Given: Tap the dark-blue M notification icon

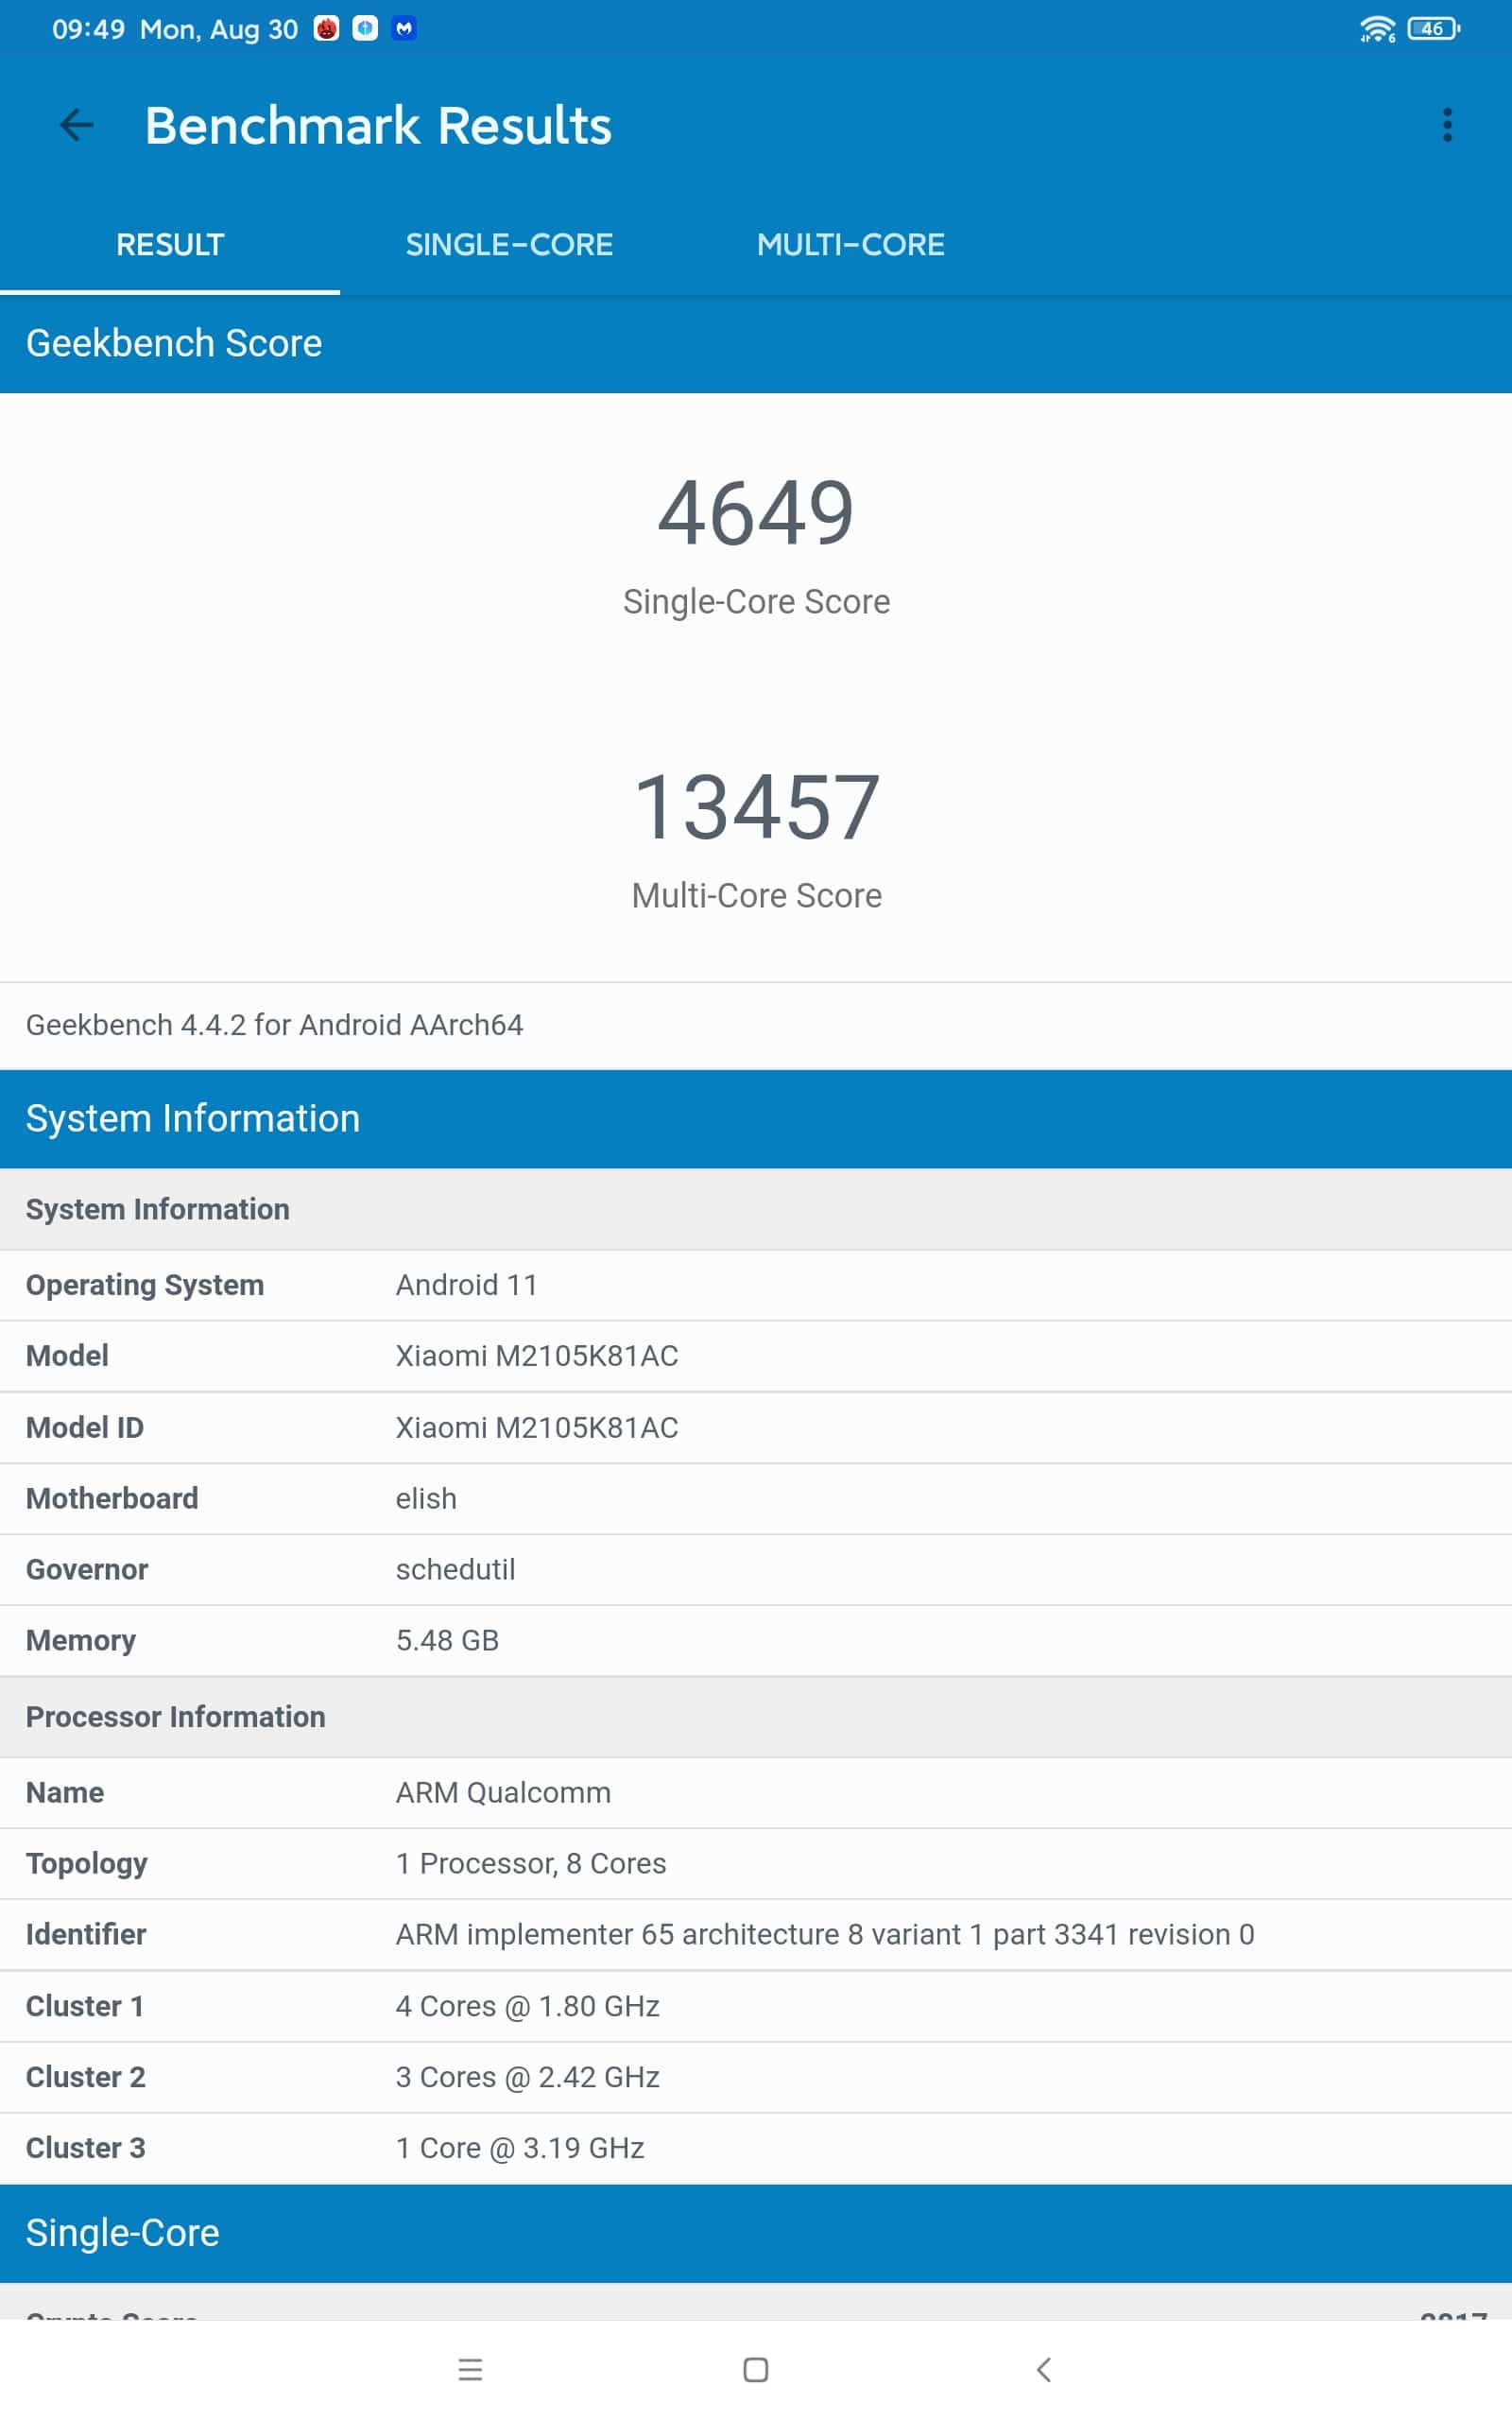Looking at the screenshot, I should point(404,28).
